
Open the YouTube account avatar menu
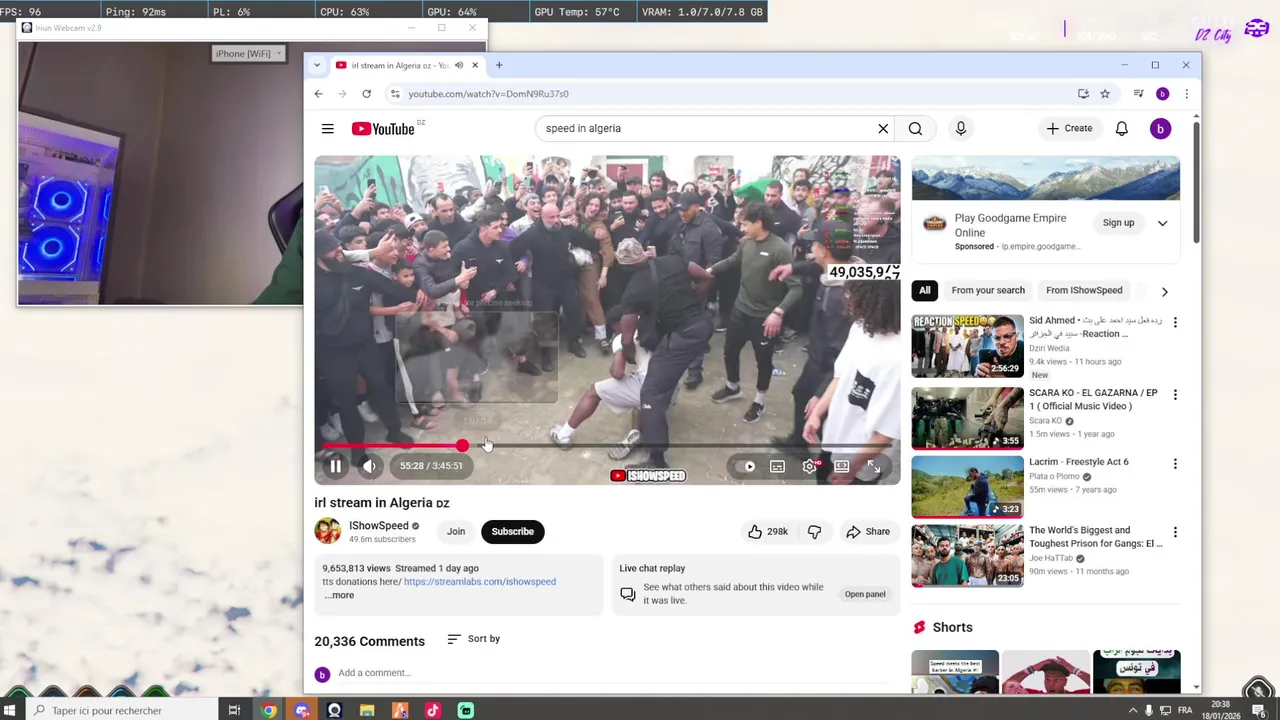point(1160,128)
